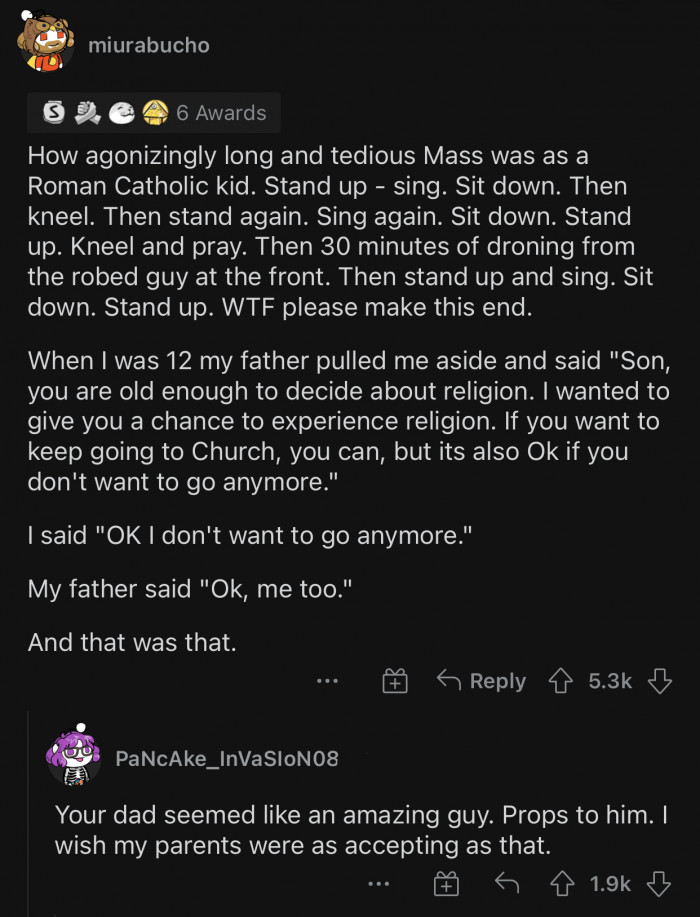Open the 6 Awards list

point(218,113)
